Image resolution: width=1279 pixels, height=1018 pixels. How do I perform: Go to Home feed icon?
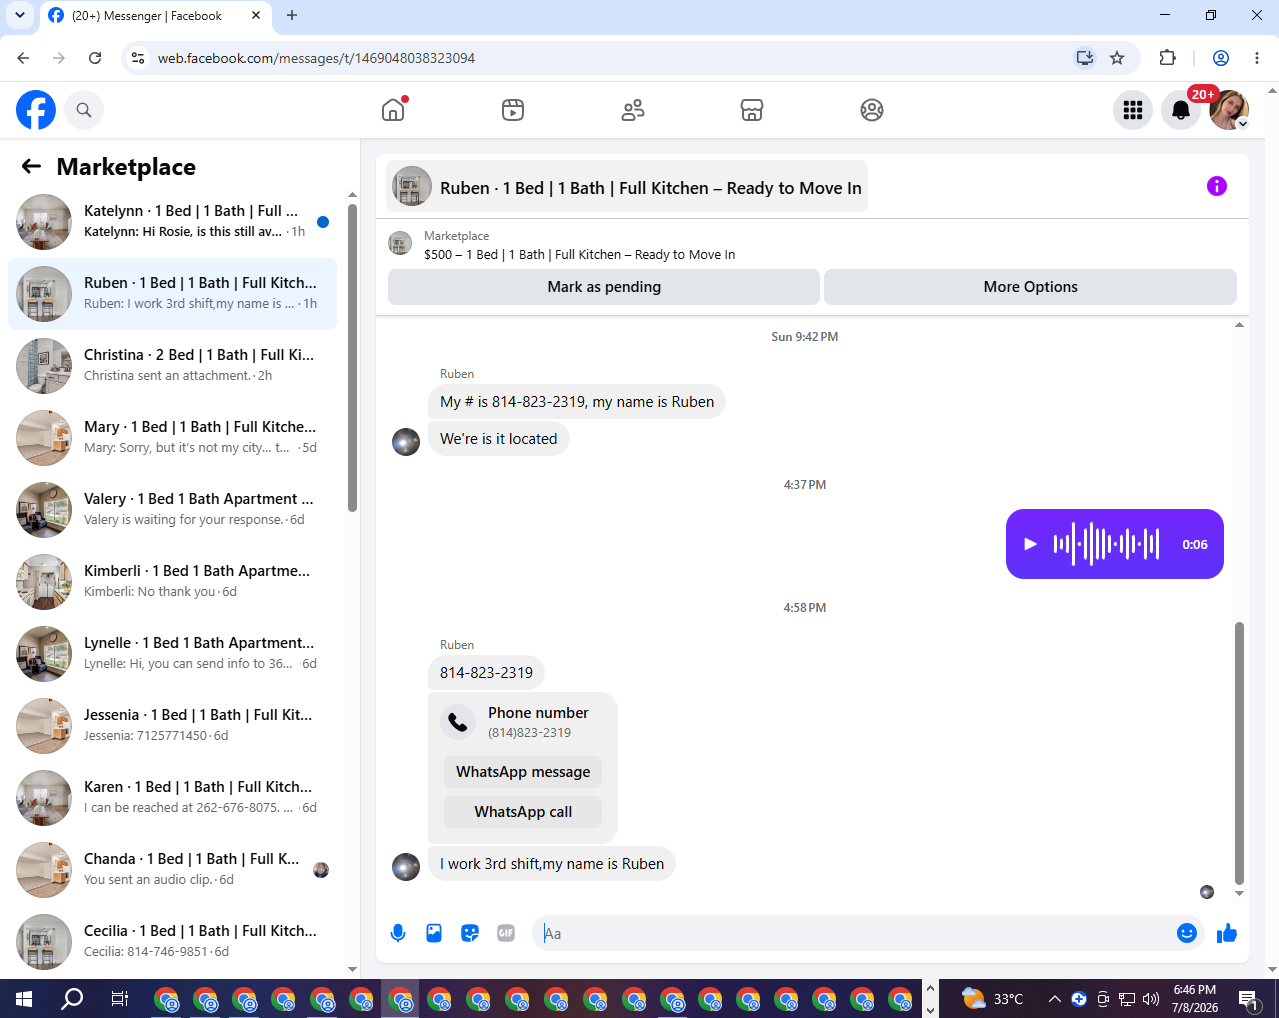point(393,110)
